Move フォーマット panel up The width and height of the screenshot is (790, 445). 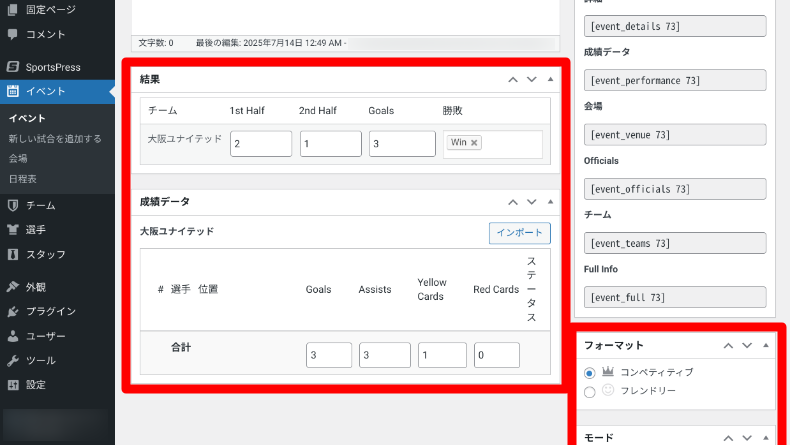729,346
